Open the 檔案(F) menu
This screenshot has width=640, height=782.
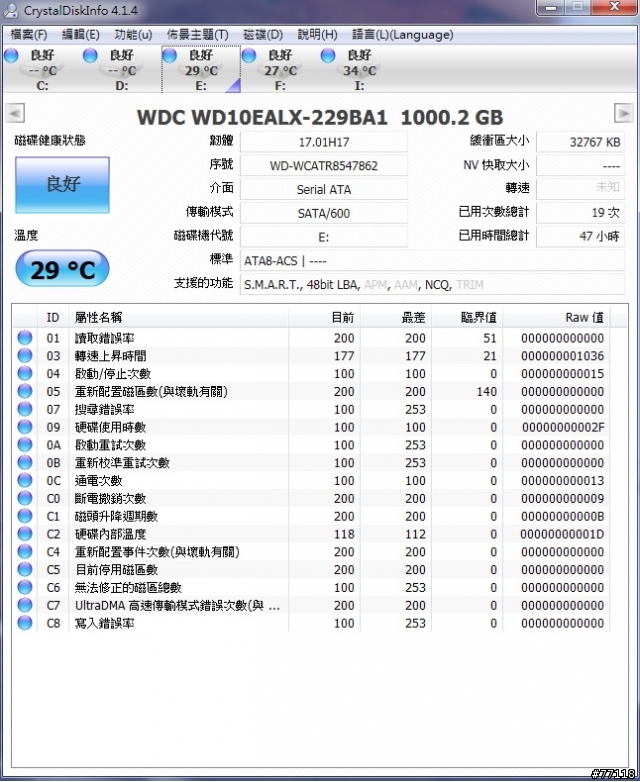[x=28, y=34]
